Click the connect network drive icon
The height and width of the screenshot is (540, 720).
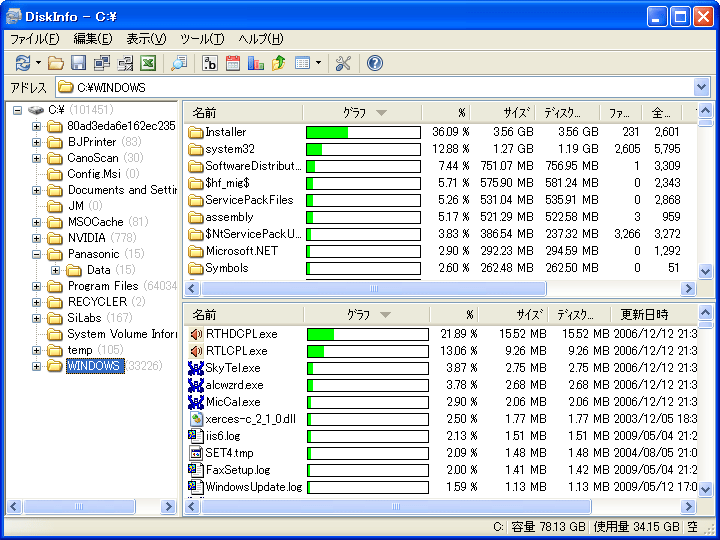coord(101,63)
